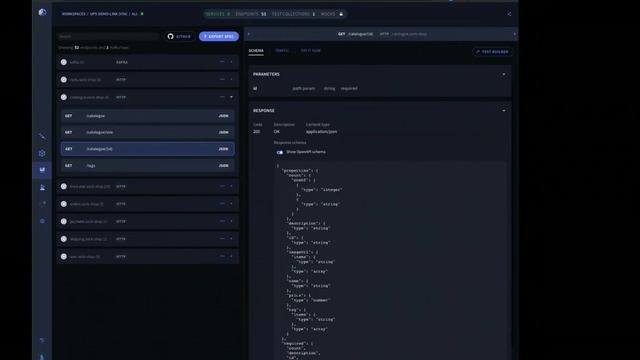Image resolution: width=640 pixels, height=360 pixels.
Task: Select the GET /tags endpoint row
Action: [x=148, y=166]
